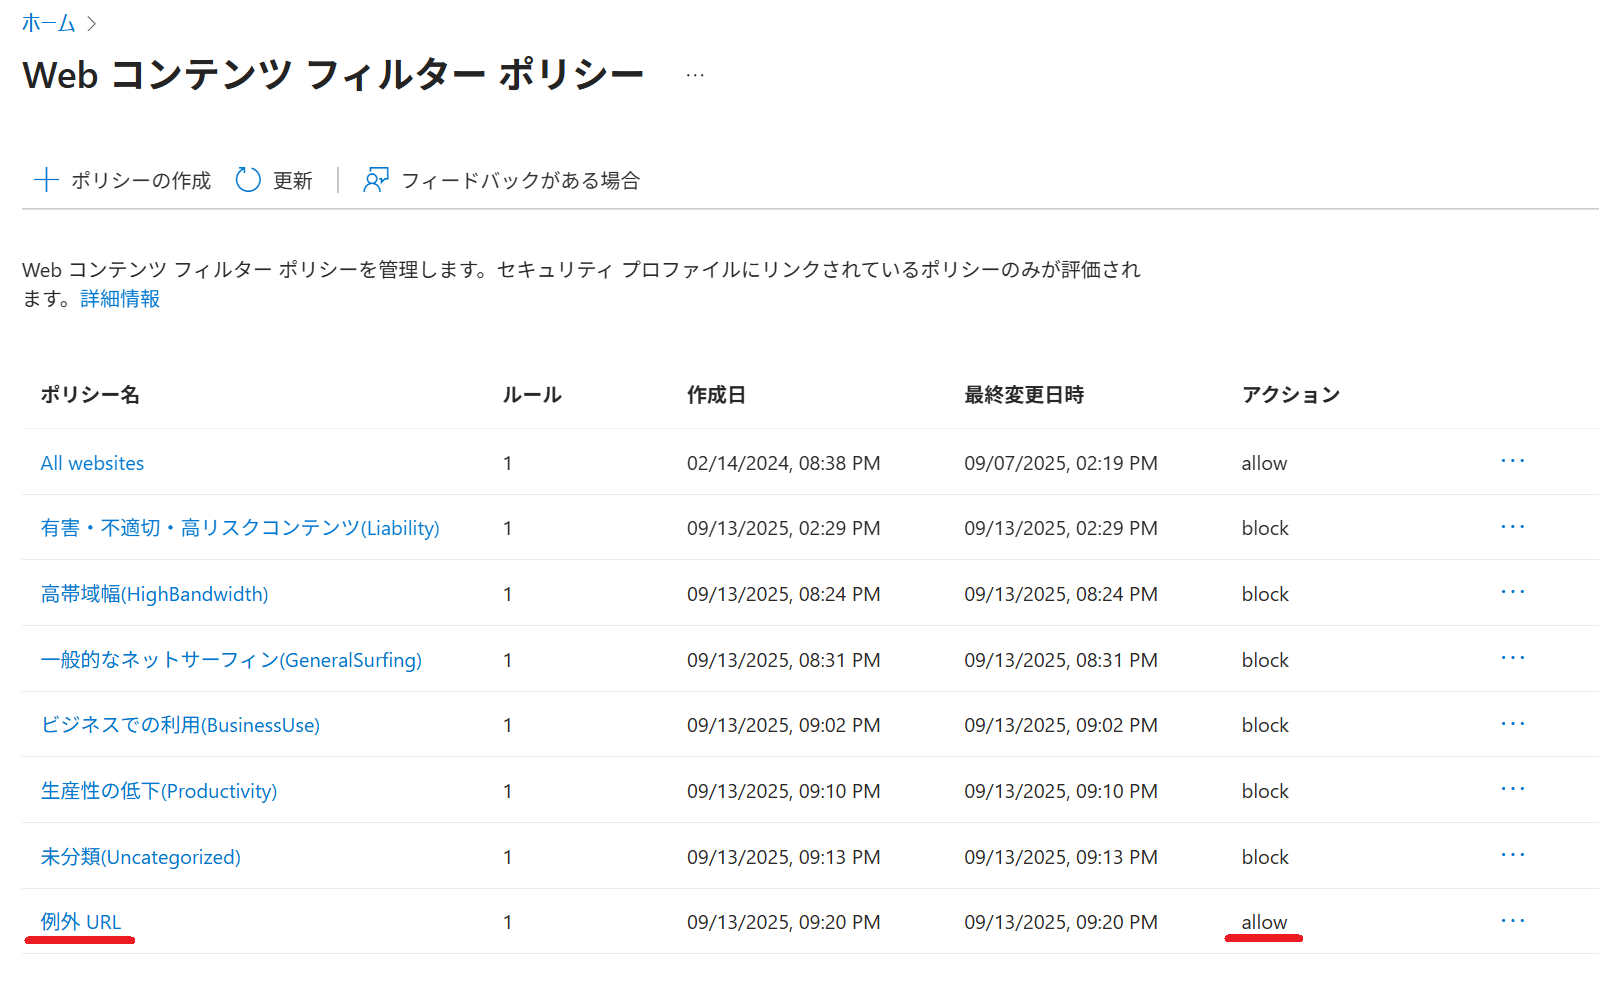The width and height of the screenshot is (1606, 995).
Task: Click the created date 09/13/2025, 09:13 PM
Action: coord(784,857)
